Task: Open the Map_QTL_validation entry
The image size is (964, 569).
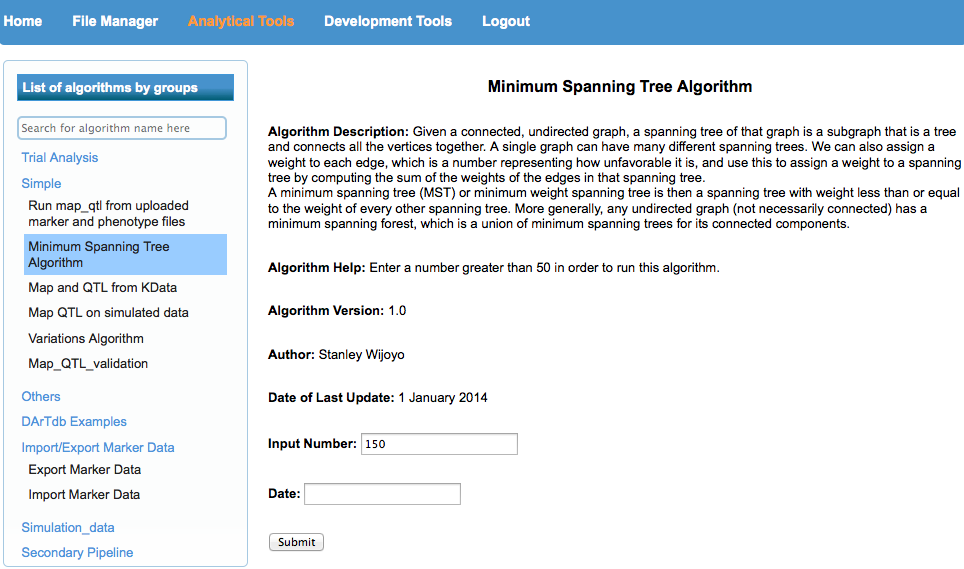Action: coord(88,364)
